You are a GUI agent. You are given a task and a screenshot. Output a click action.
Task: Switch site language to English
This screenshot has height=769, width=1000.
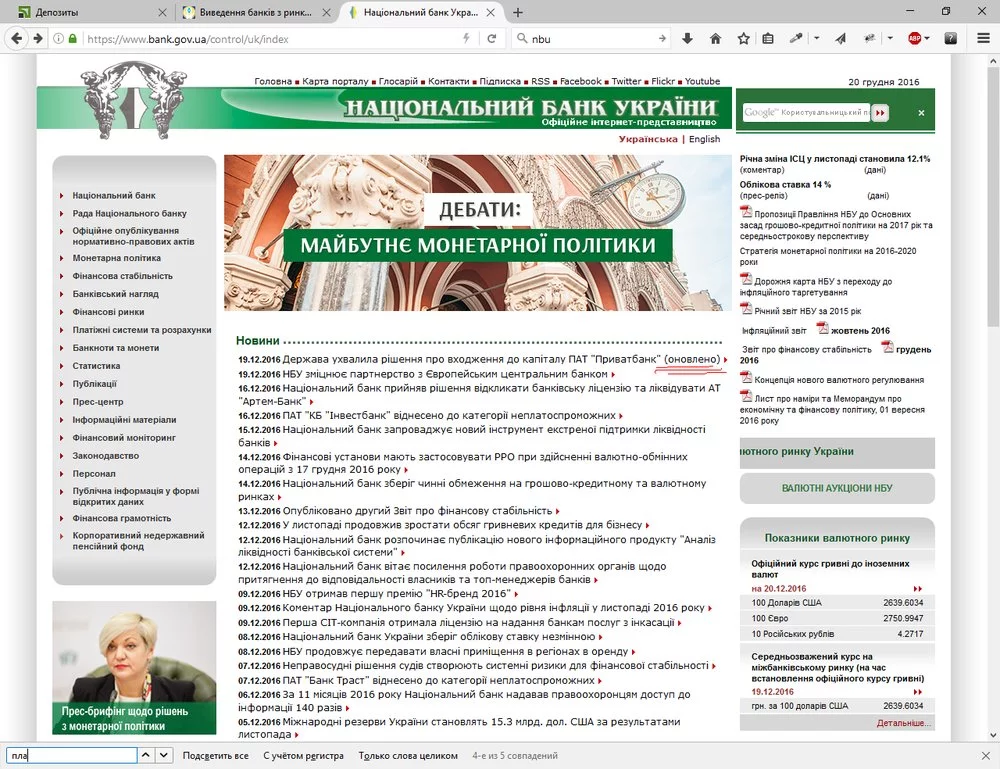705,139
